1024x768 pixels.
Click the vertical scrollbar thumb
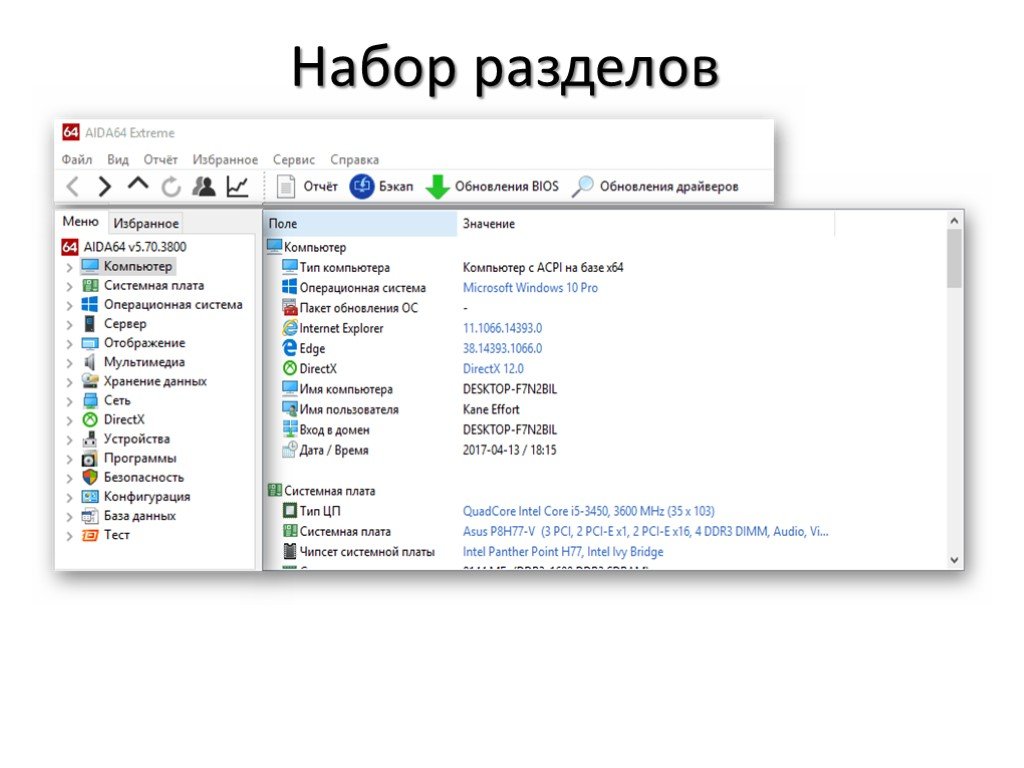pos(954,259)
